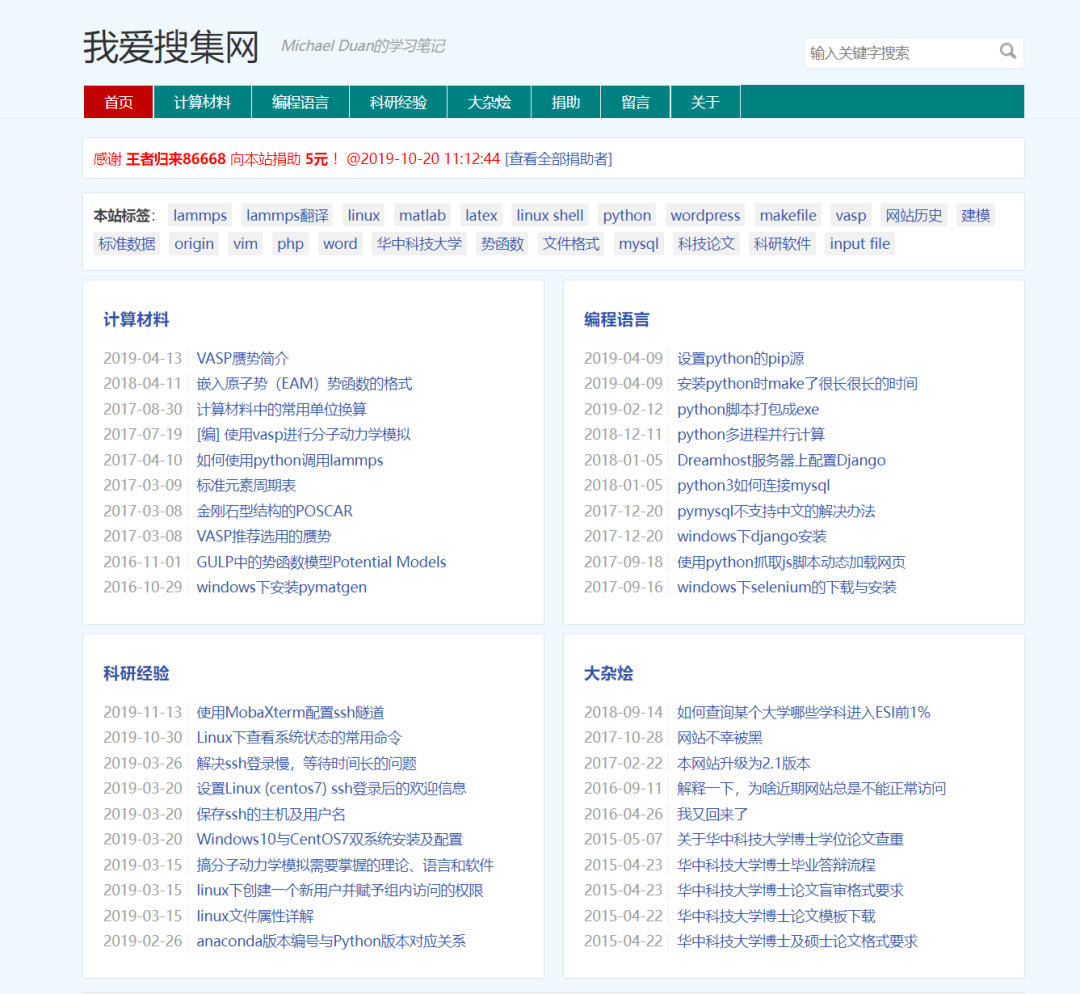Open the makefile tag

click(x=788, y=216)
